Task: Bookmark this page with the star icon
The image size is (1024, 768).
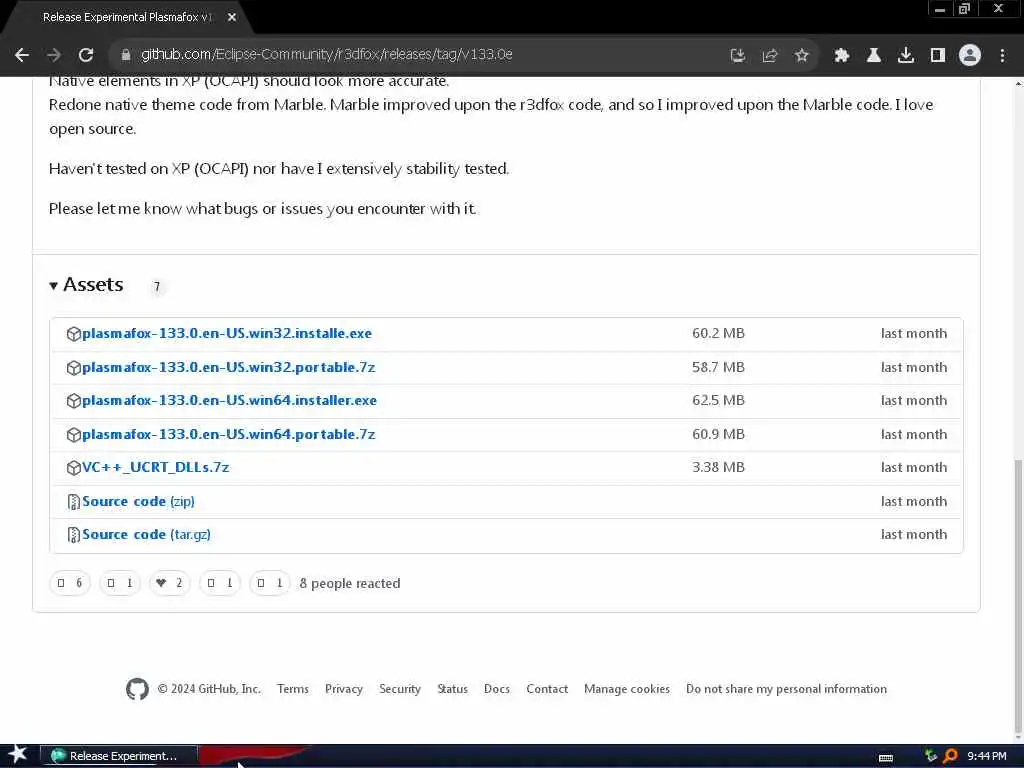Action: [801, 56]
